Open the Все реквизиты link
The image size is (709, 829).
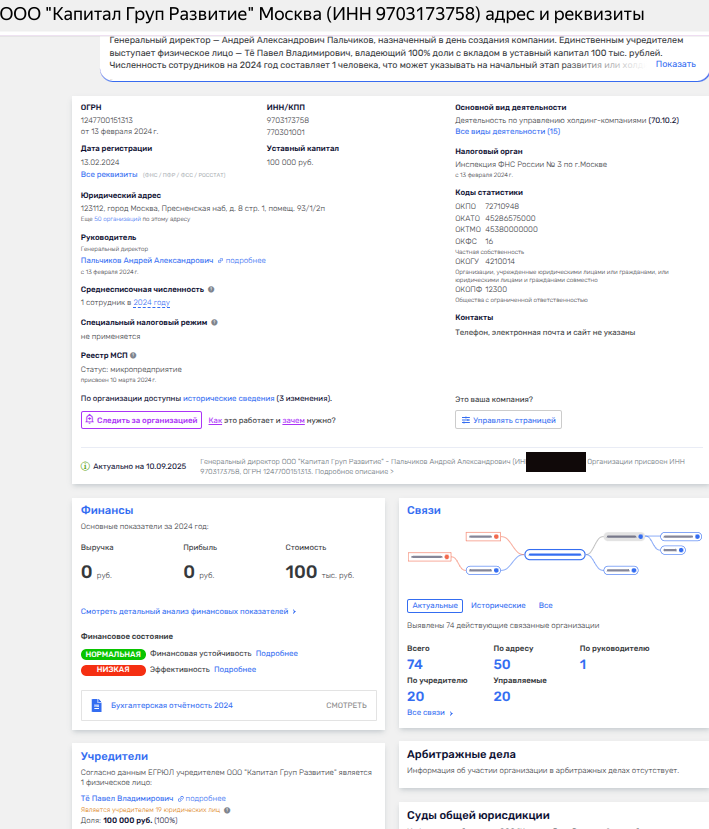tap(109, 174)
